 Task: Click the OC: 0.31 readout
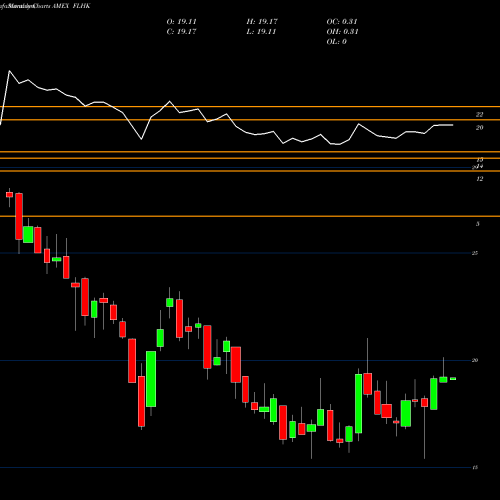coord(342,22)
